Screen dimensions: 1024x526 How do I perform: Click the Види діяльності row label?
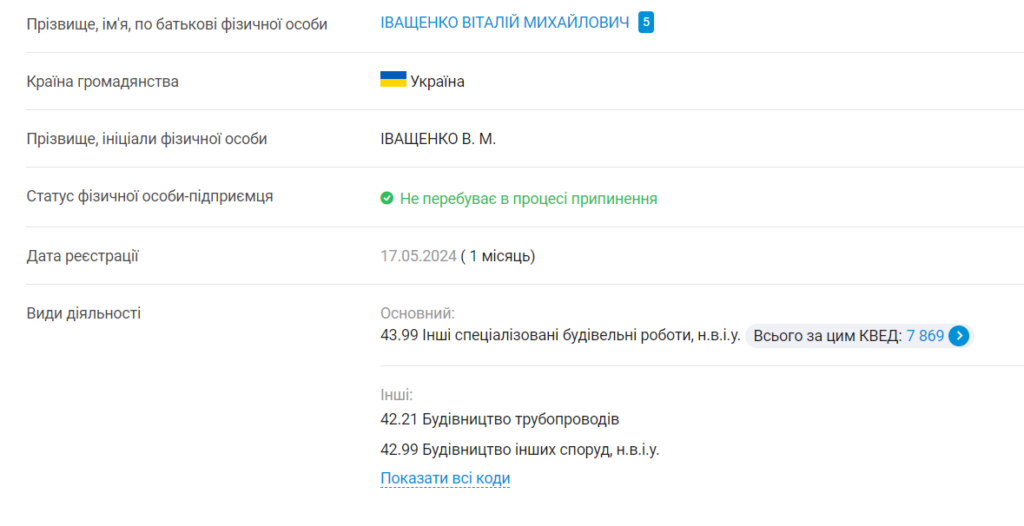83,313
